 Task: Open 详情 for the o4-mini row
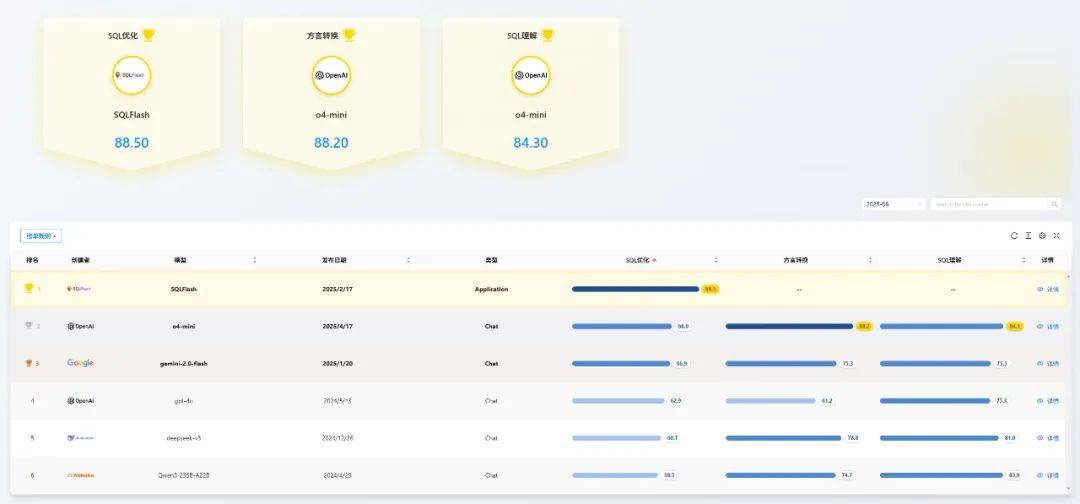tap(1048, 326)
